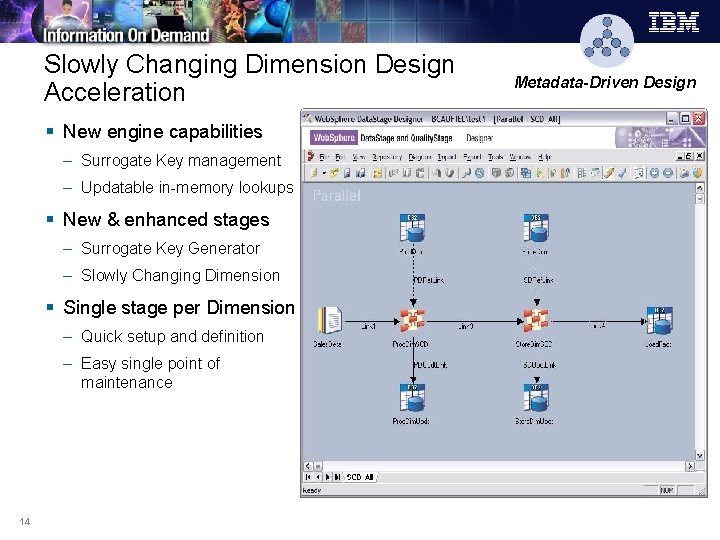The width and height of the screenshot is (720, 540).
Task: Open the Import menu
Action: point(447,157)
